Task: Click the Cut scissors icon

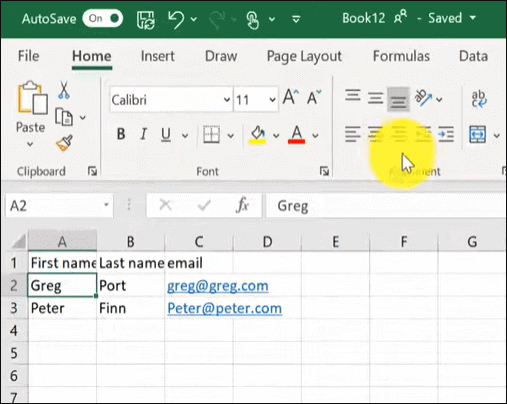Action: [x=64, y=90]
